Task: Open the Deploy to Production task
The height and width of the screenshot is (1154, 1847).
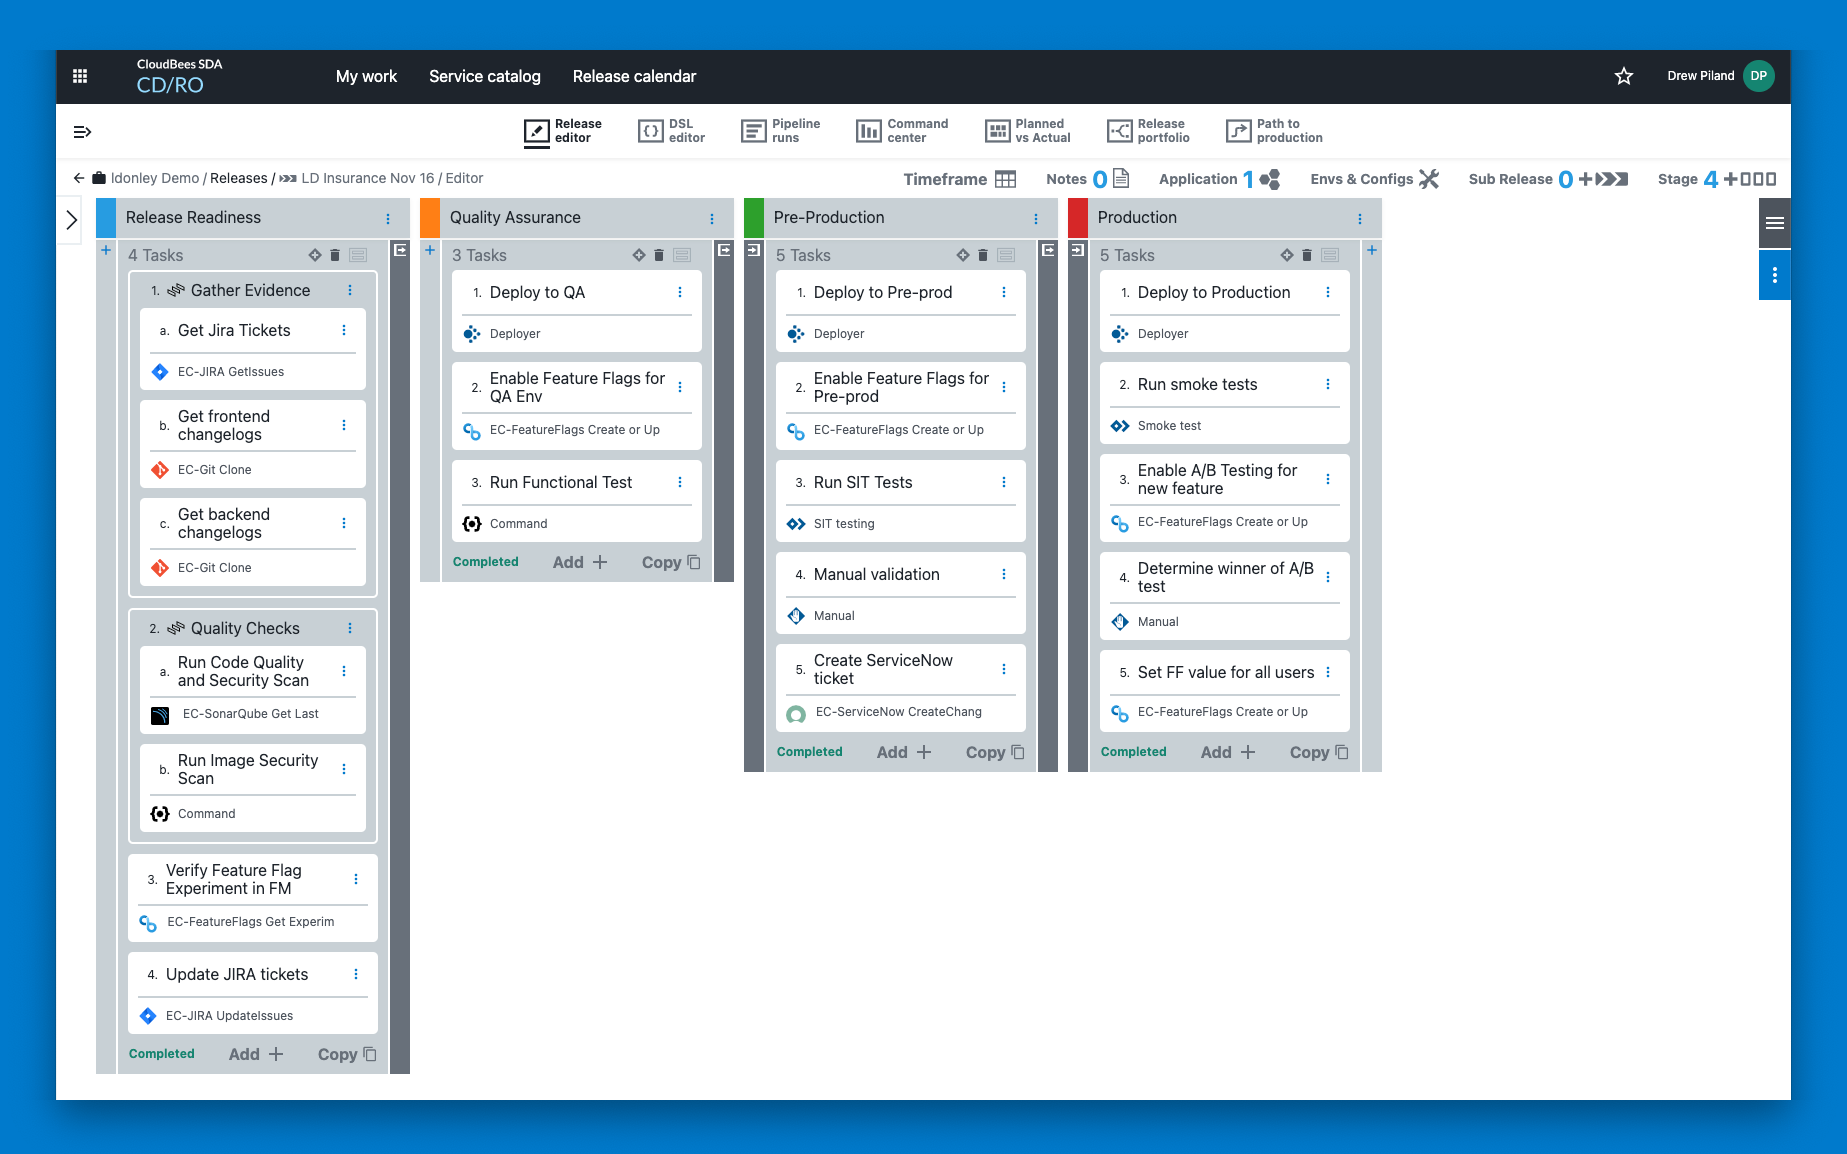Action: click(x=1225, y=311)
